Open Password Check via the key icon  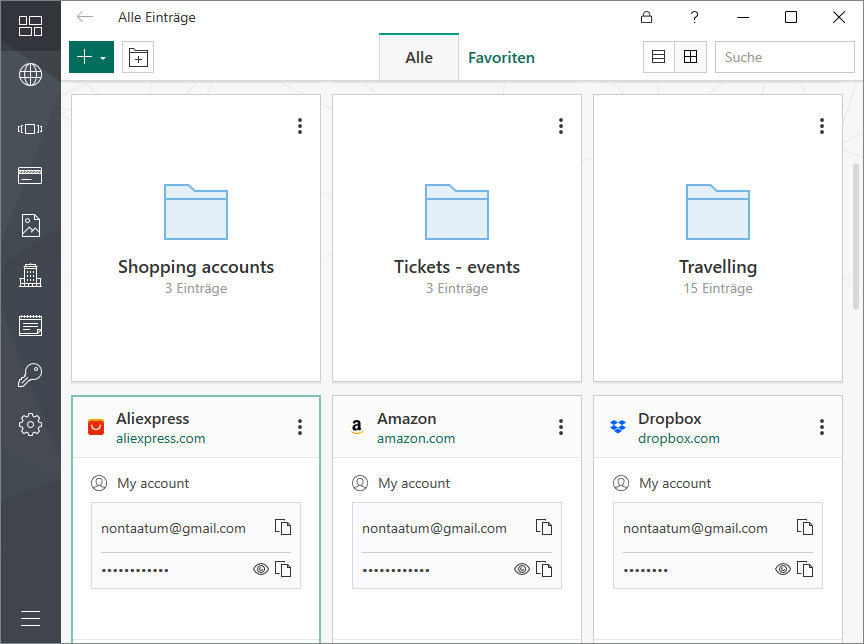pyautogui.click(x=30, y=374)
